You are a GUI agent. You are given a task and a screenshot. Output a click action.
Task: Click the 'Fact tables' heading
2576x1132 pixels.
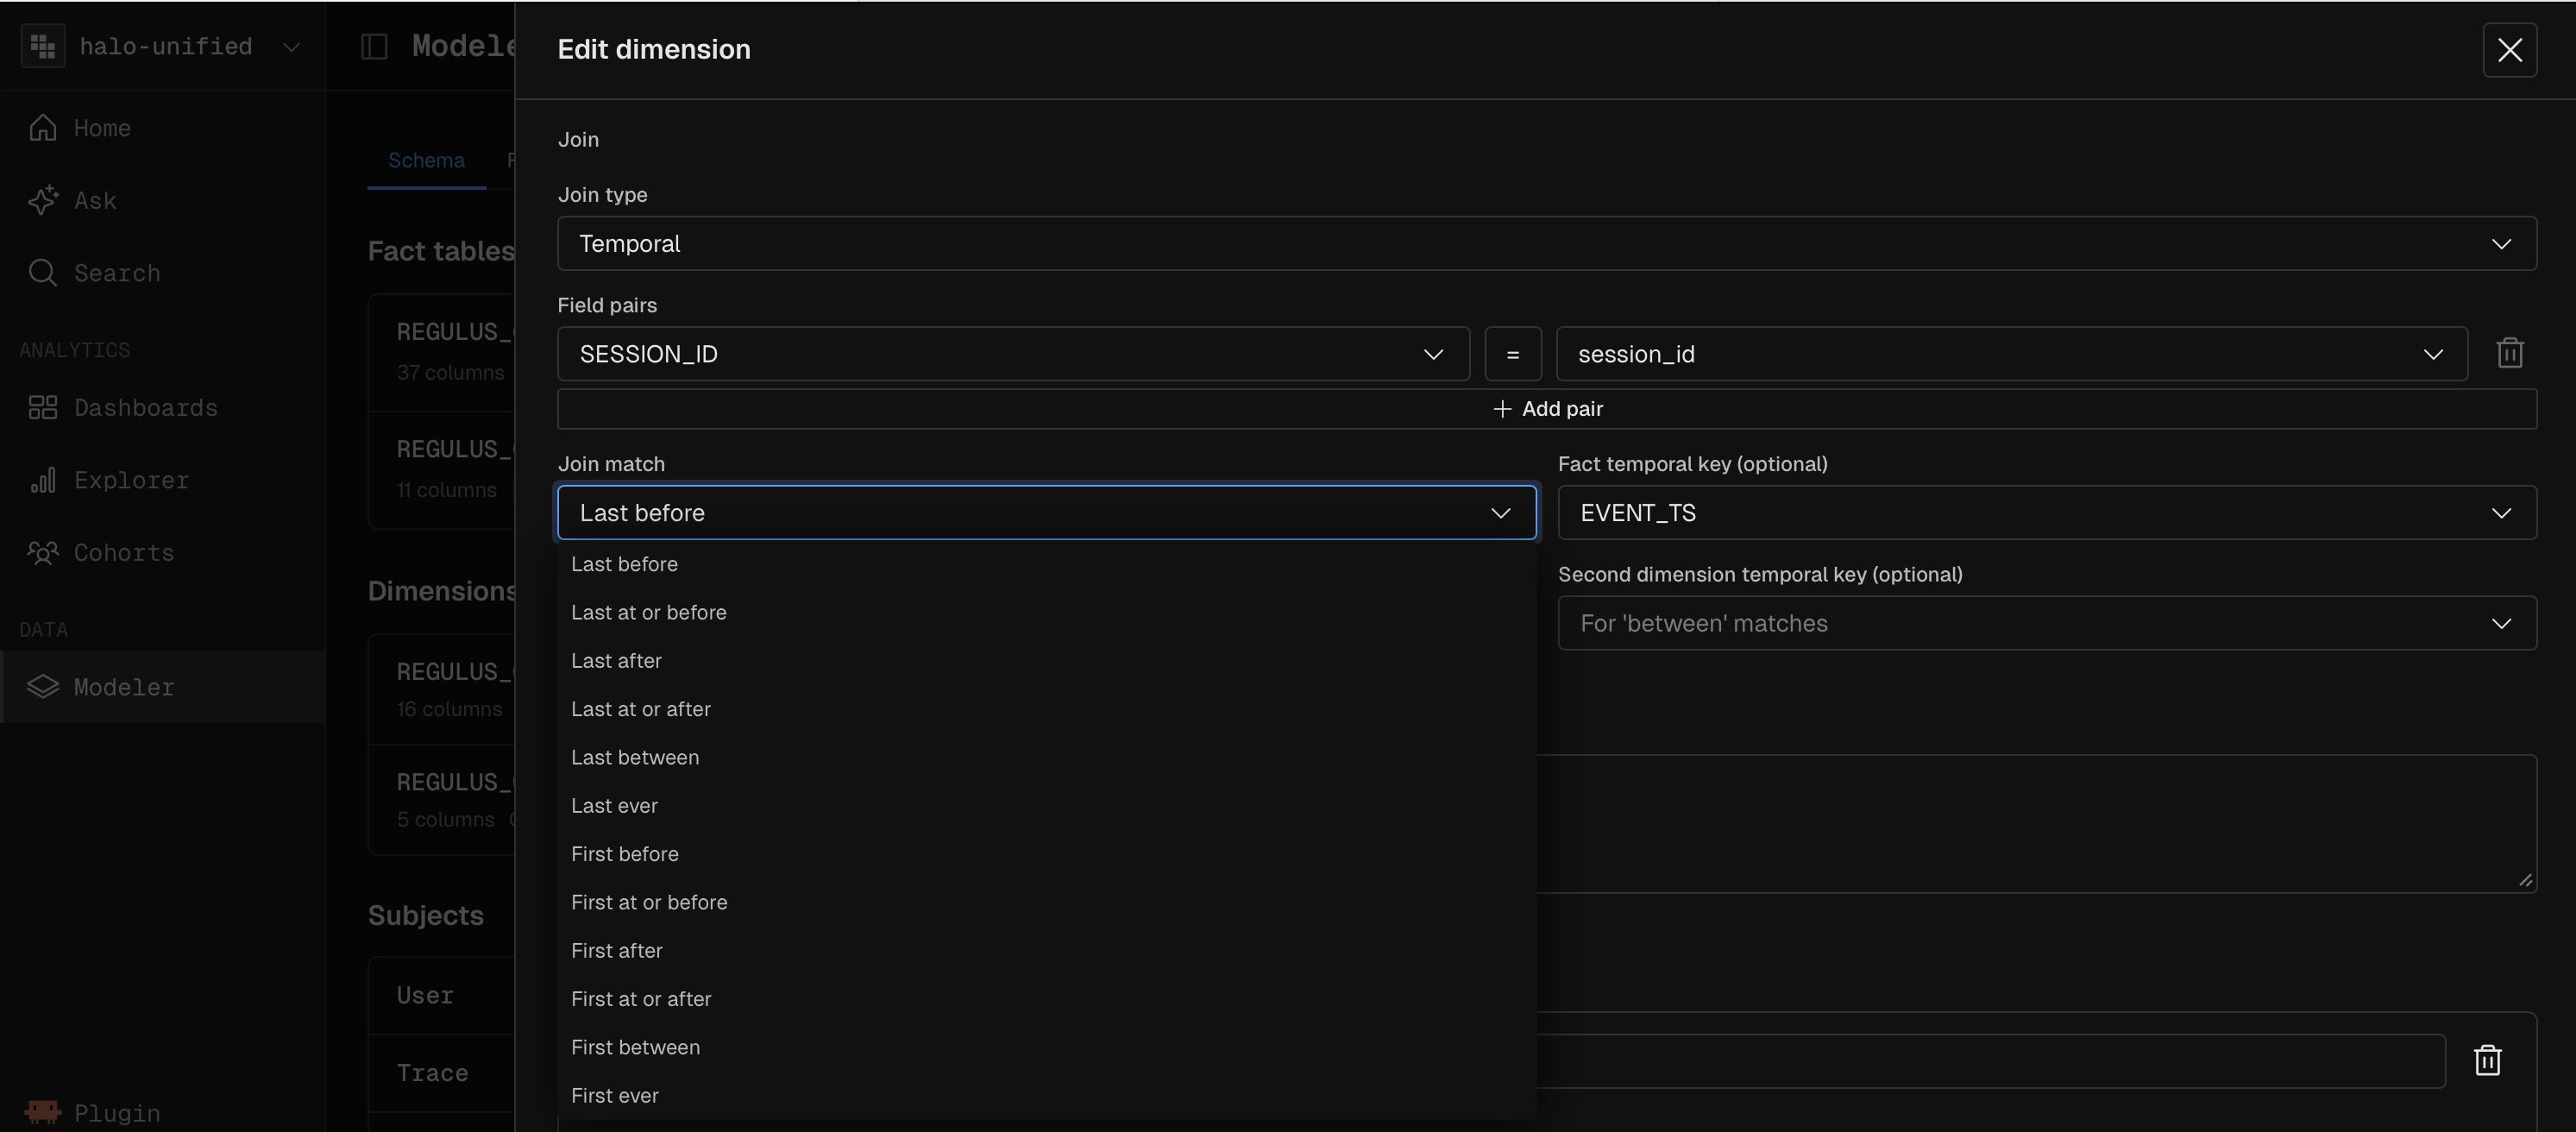click(441, 250)
